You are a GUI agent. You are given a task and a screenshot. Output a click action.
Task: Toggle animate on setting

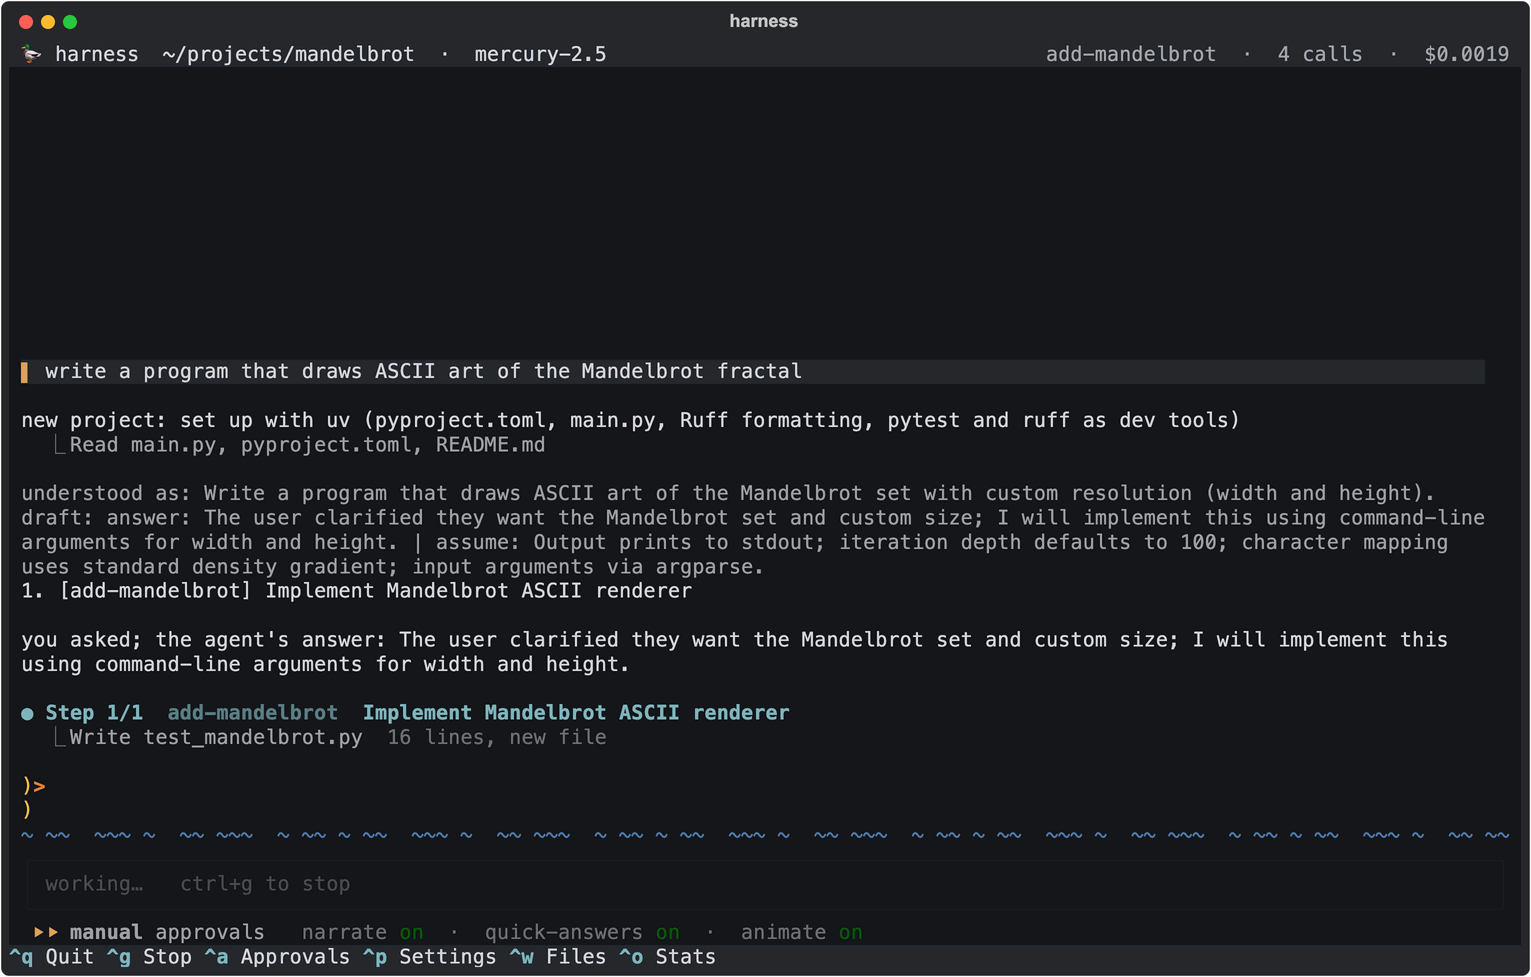(801, 932)
